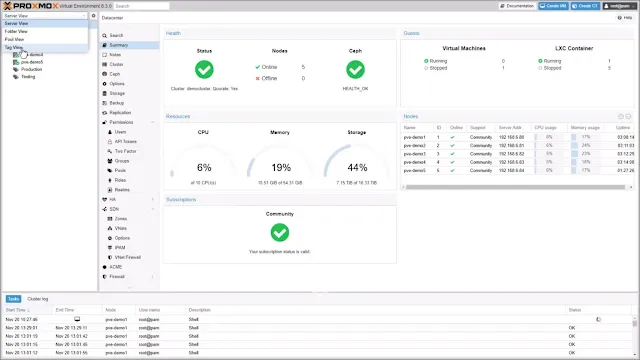Image resolution: width=640 pixels, height=360 pixels.
Task: Expand the Firewall submenu arrow
Action: click(153, 277)
